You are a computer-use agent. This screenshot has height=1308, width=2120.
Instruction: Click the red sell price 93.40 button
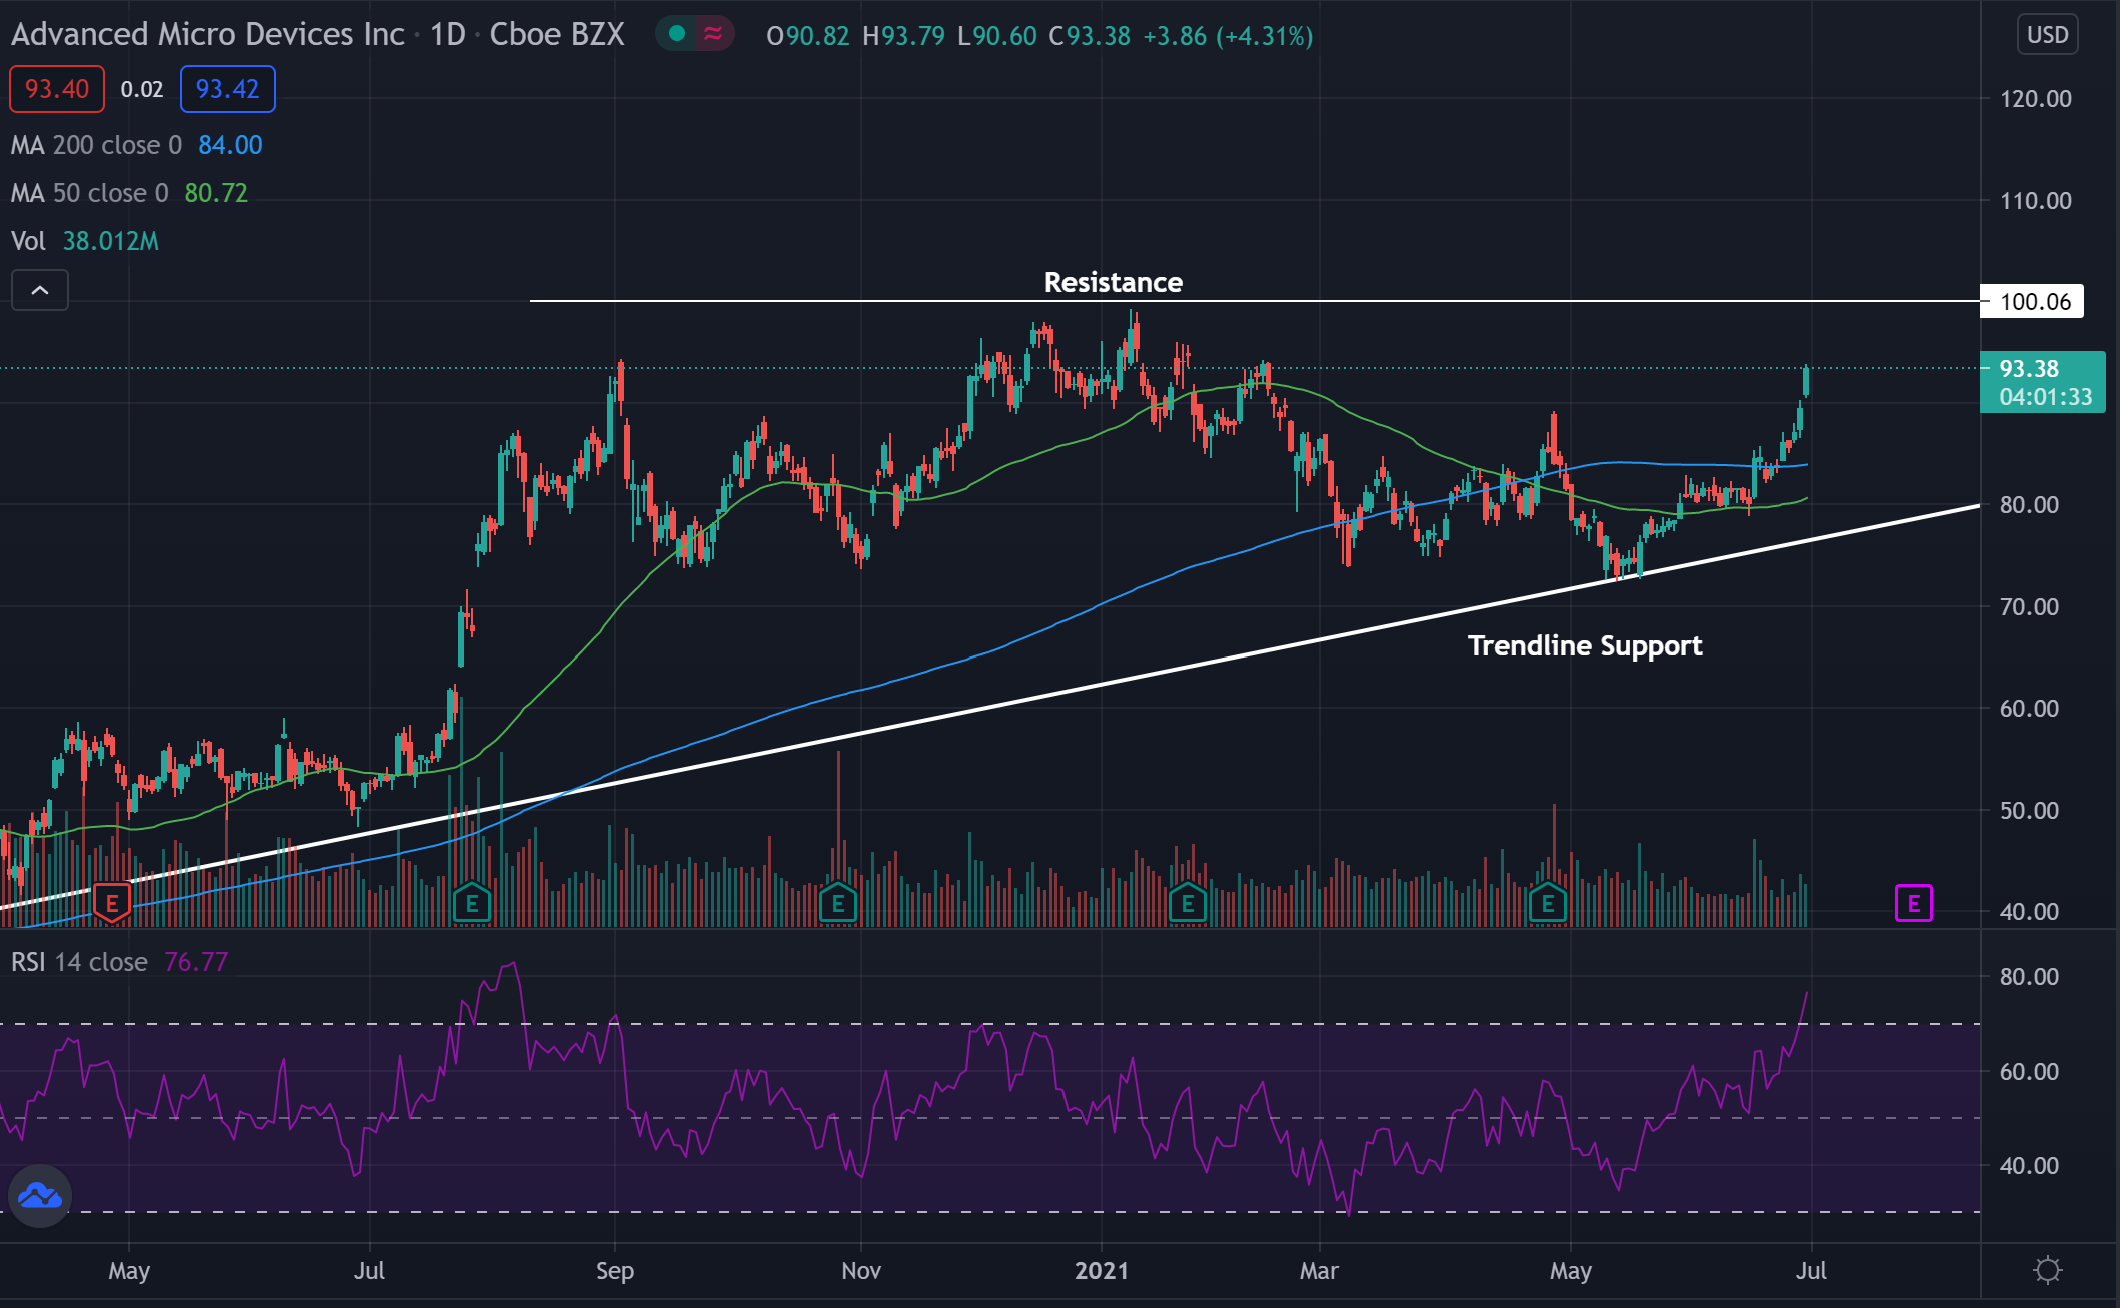coord(57,89)
